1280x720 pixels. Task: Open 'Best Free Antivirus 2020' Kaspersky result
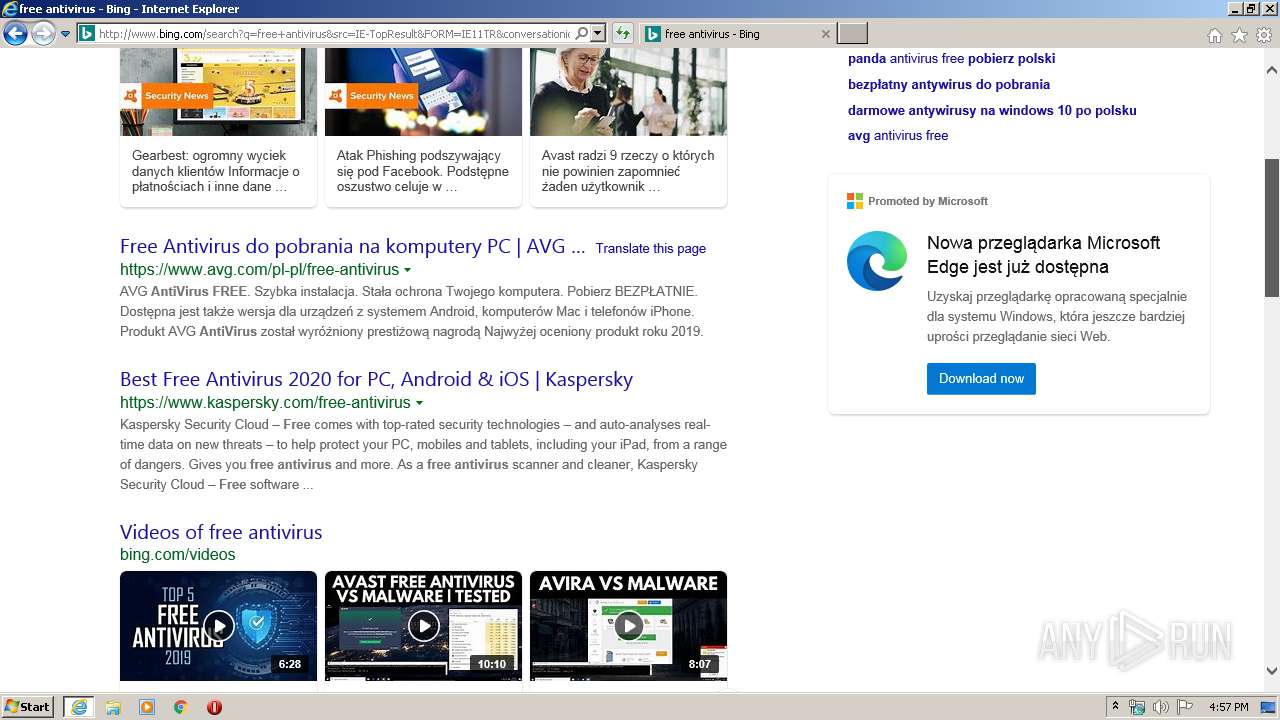point(376,379)
